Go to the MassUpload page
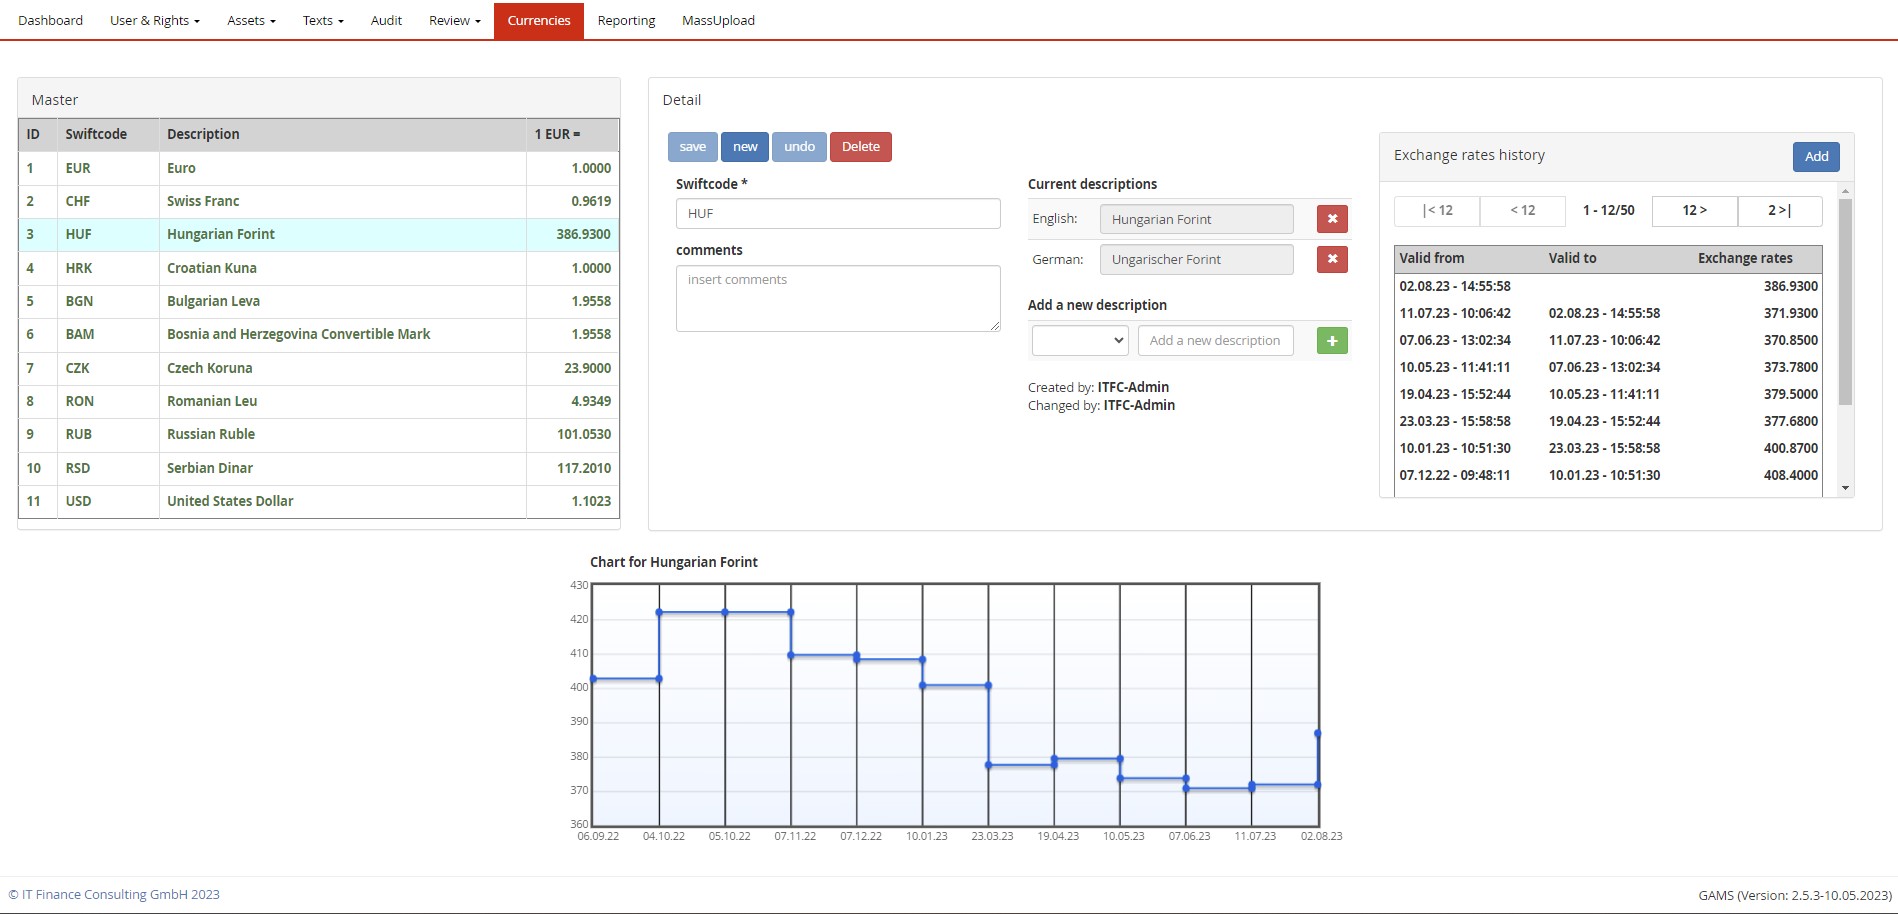This screenshot has width=1898, height=914. (718, 20)
